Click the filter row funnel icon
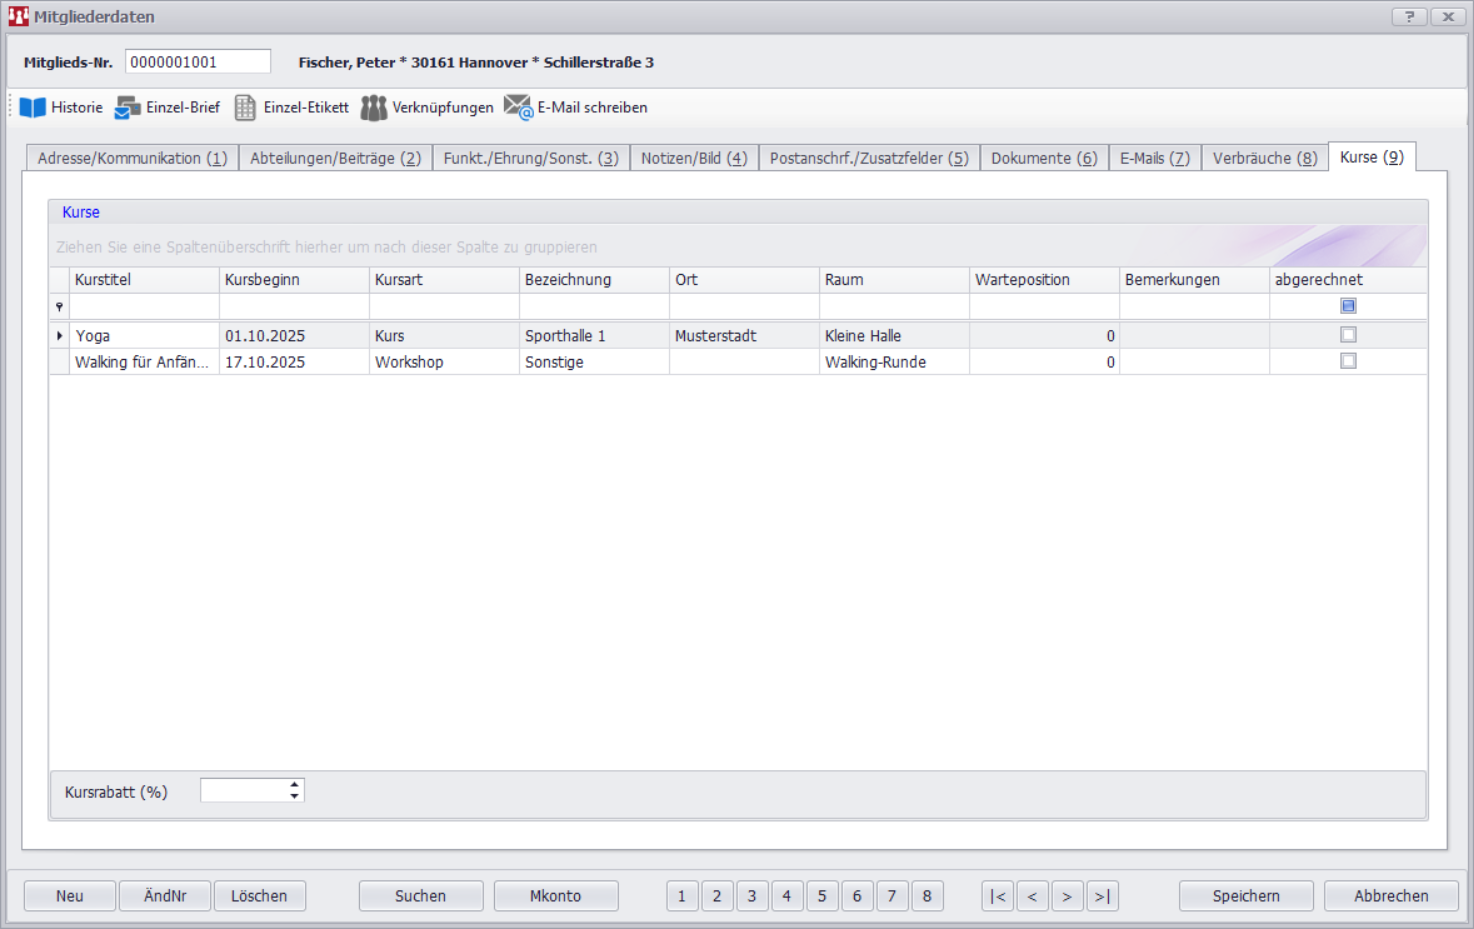 click(x=59, y=307)
